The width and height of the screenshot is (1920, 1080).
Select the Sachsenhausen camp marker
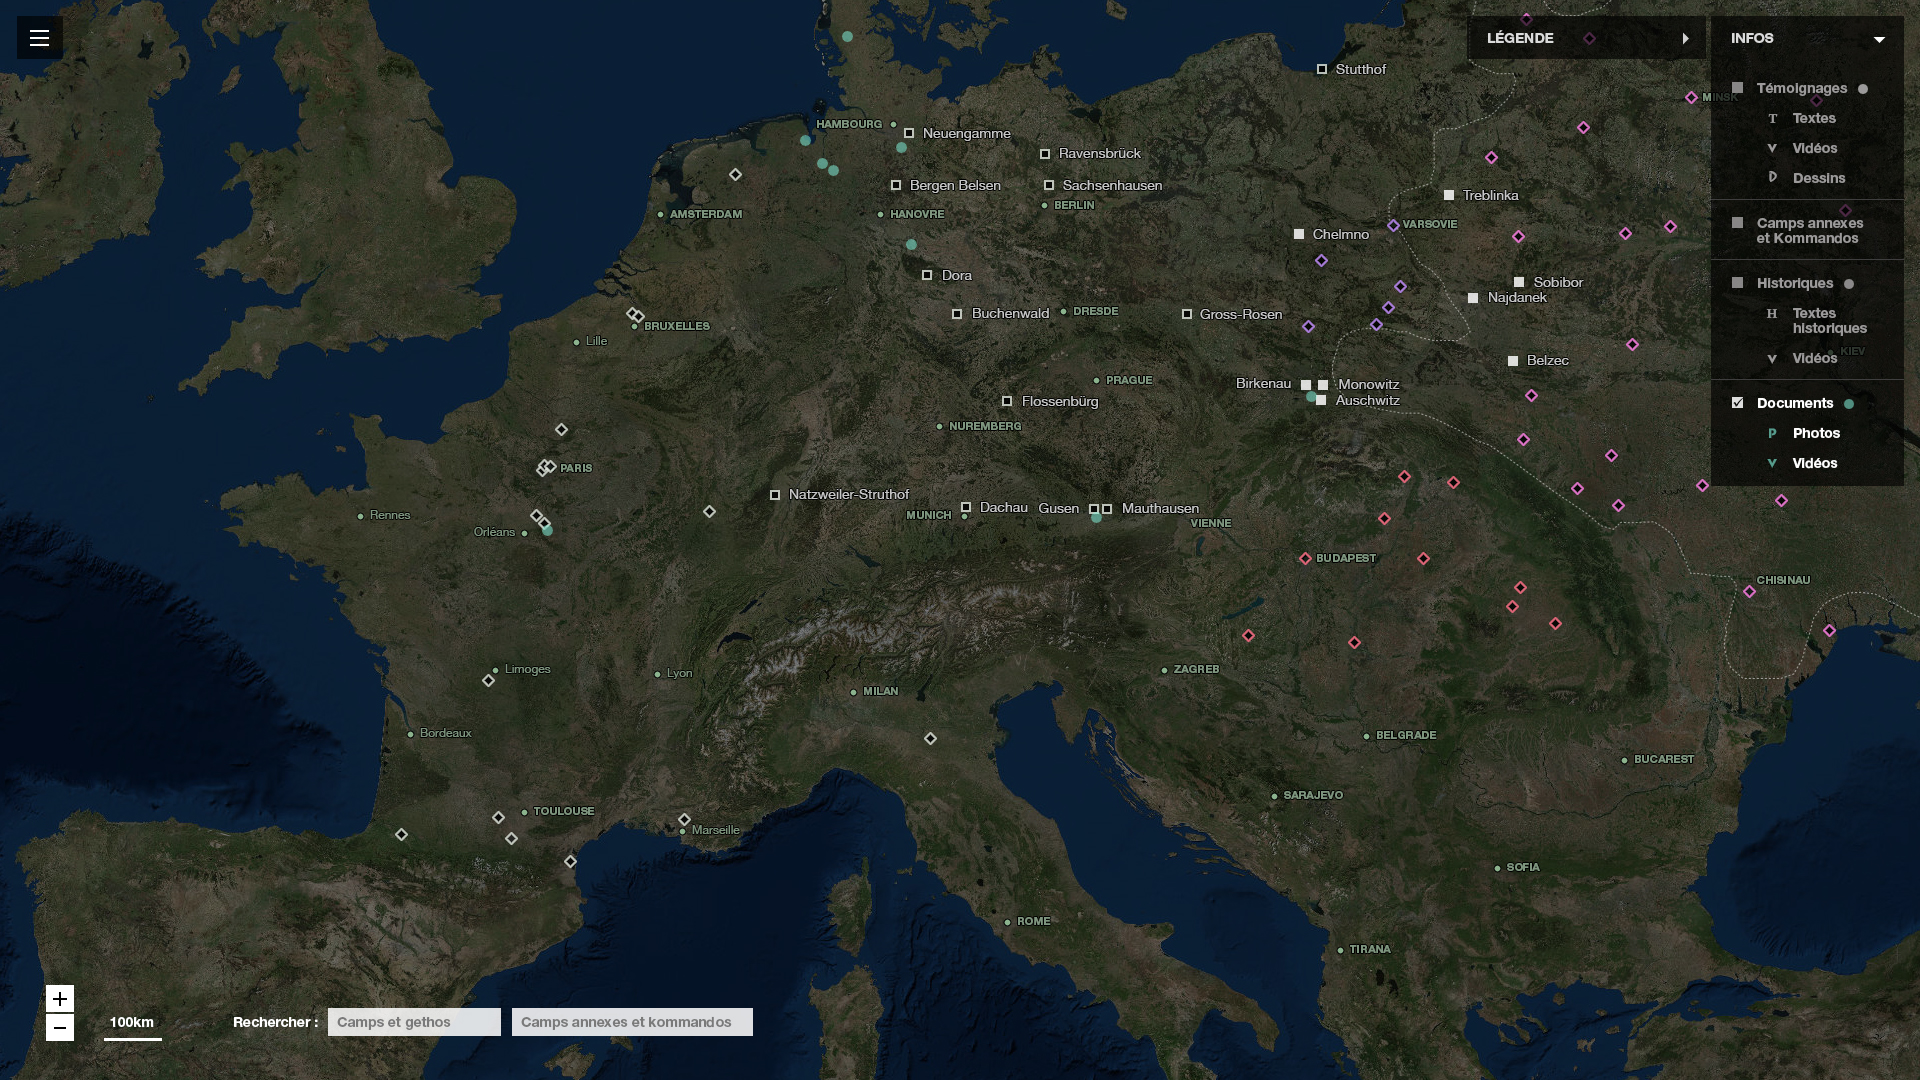(1049, 185)
